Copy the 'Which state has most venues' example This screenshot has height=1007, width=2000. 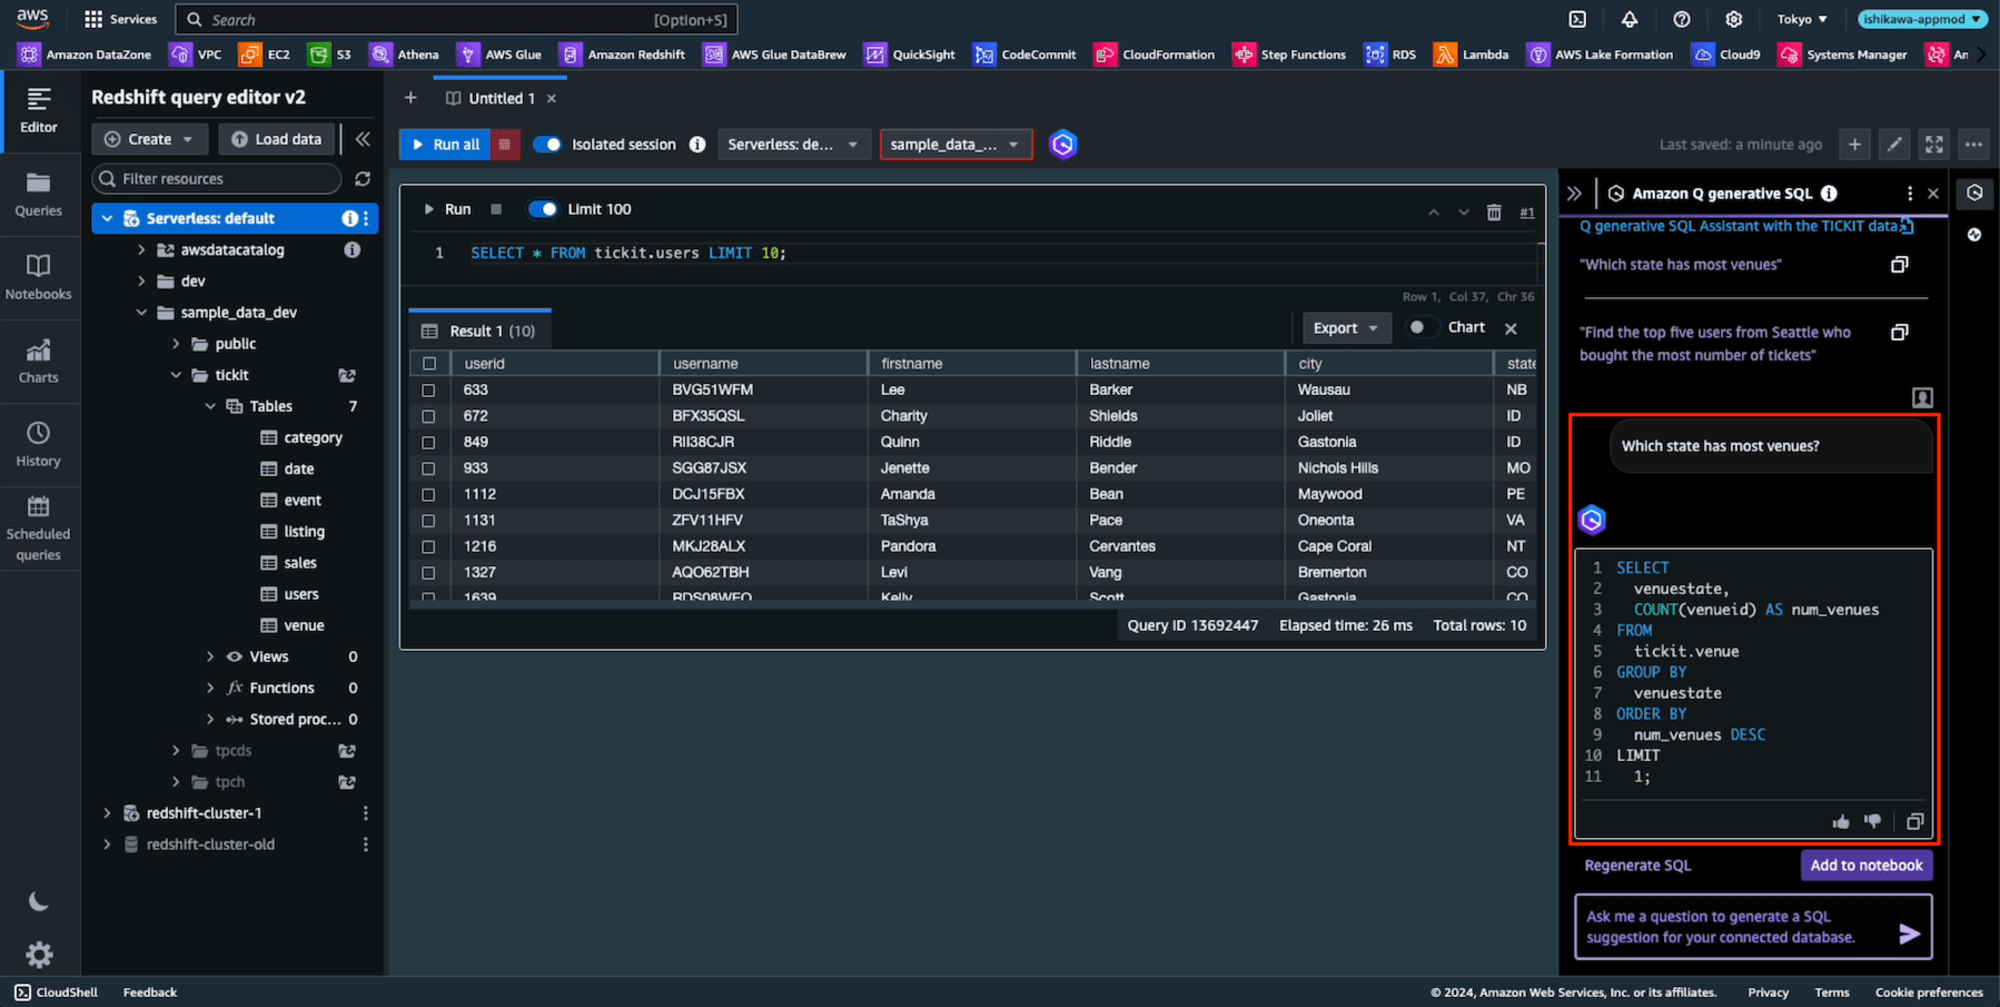1899,264
